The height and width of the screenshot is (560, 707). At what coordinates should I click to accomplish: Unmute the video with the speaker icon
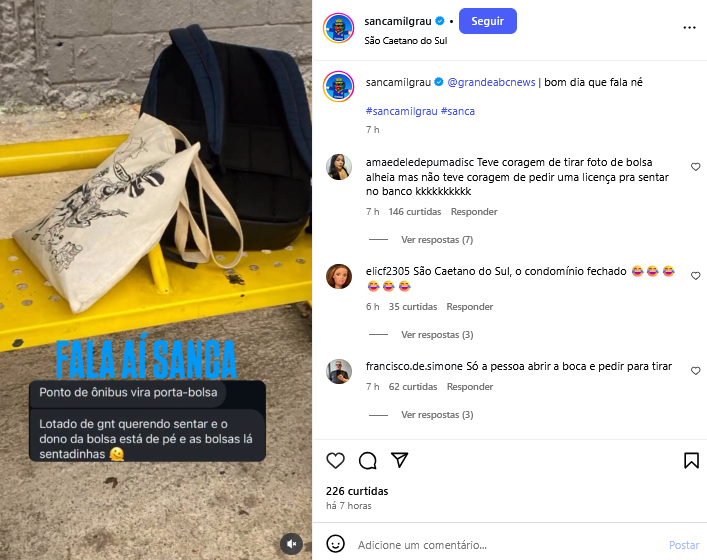pyautogui.click(x=292, y=544)
